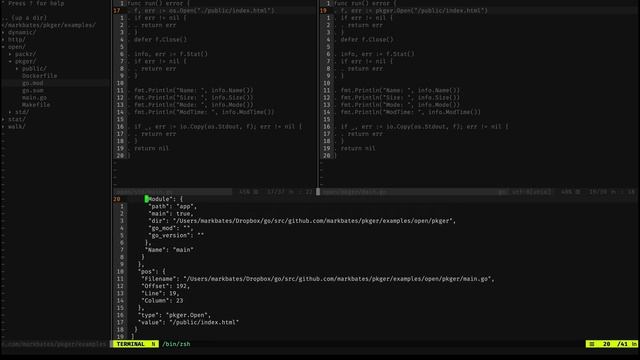The height and width of the screenshot is (360, 640).
Task: Expand the std/ folder arrow
Action: point(10,112)
